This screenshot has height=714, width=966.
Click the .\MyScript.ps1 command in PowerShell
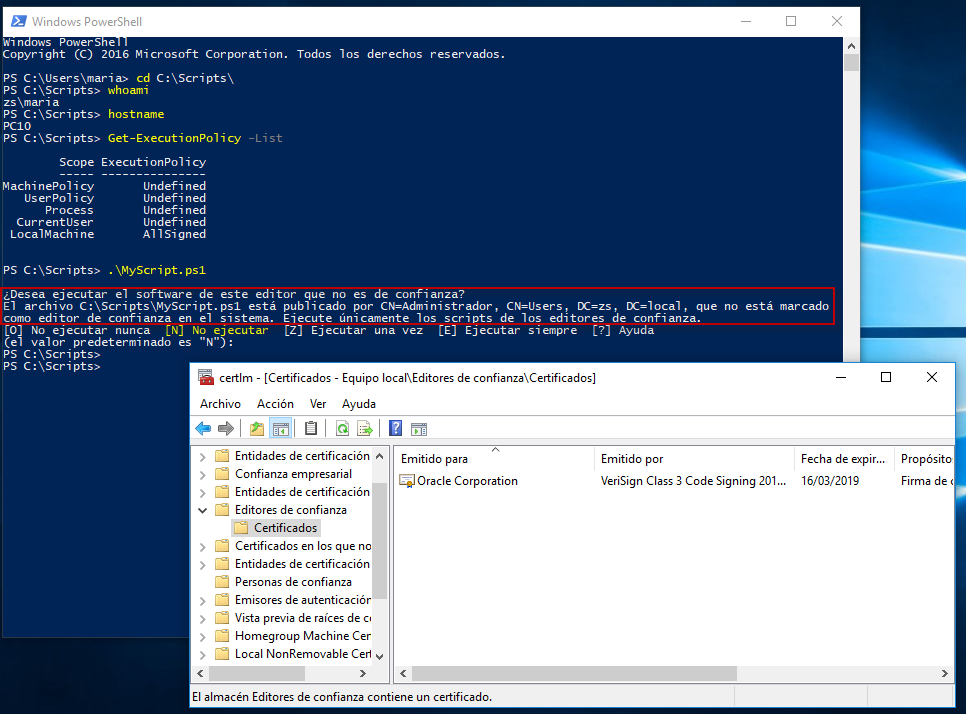156,270
